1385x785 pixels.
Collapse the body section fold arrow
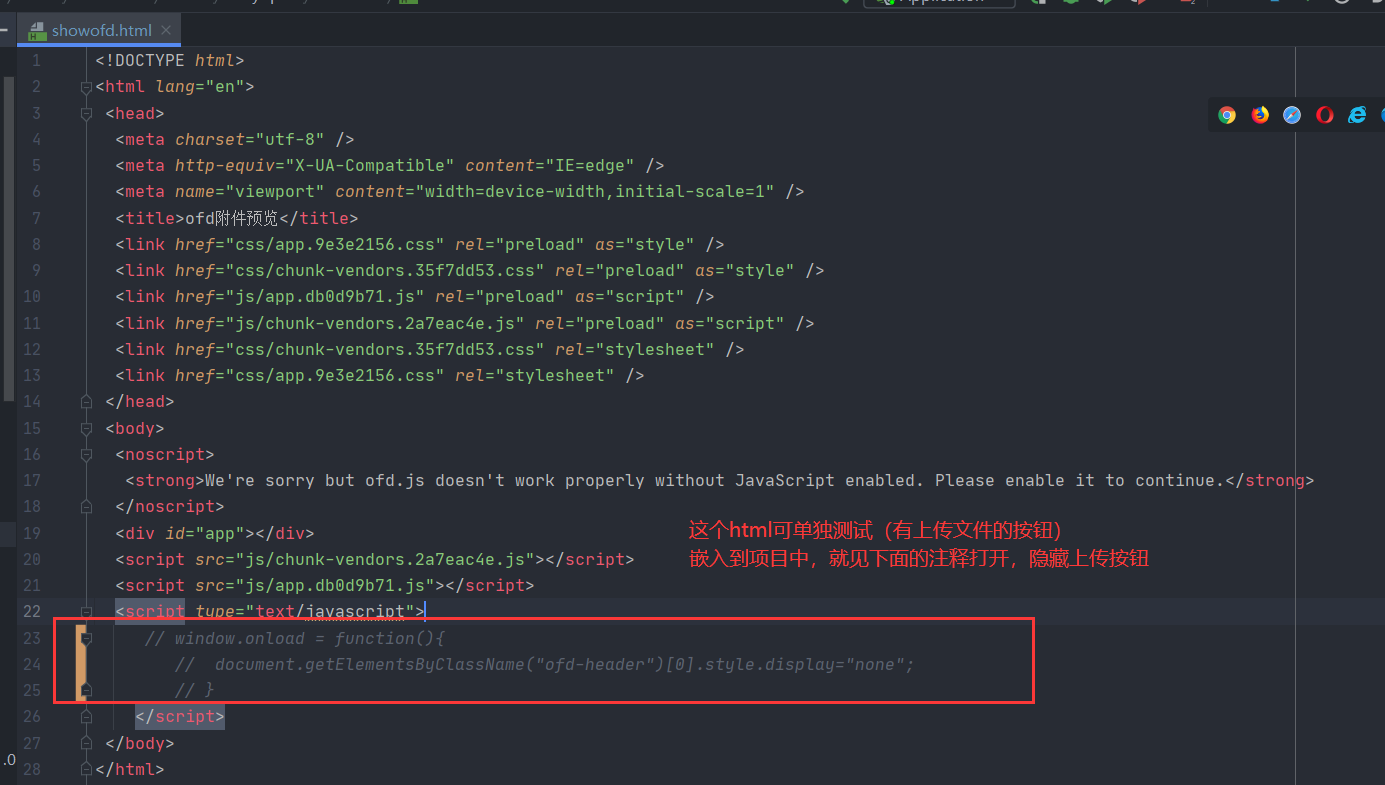pos(86,428)
